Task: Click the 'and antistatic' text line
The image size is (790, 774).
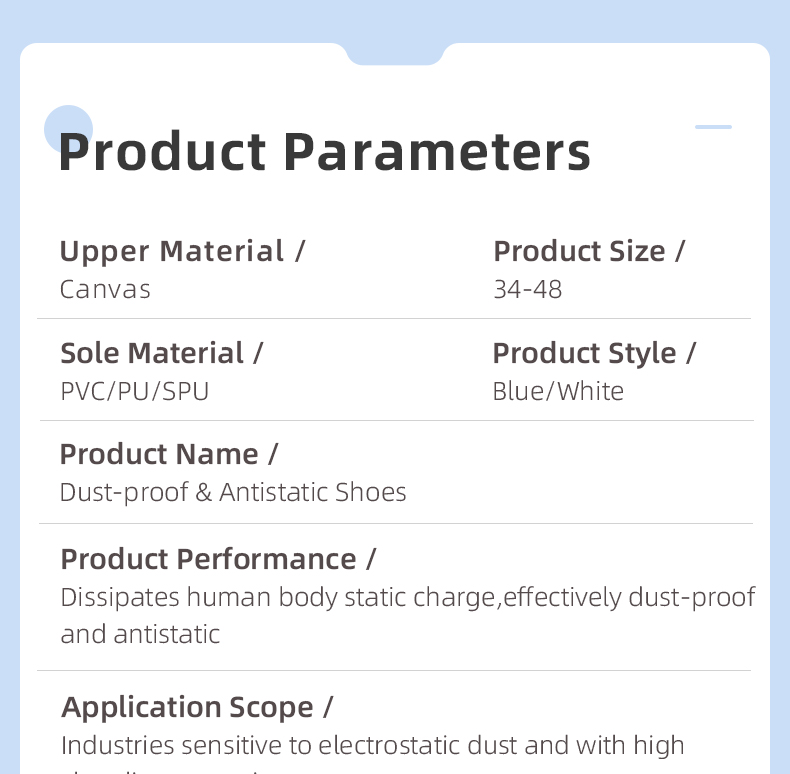Action: (140, 634)
